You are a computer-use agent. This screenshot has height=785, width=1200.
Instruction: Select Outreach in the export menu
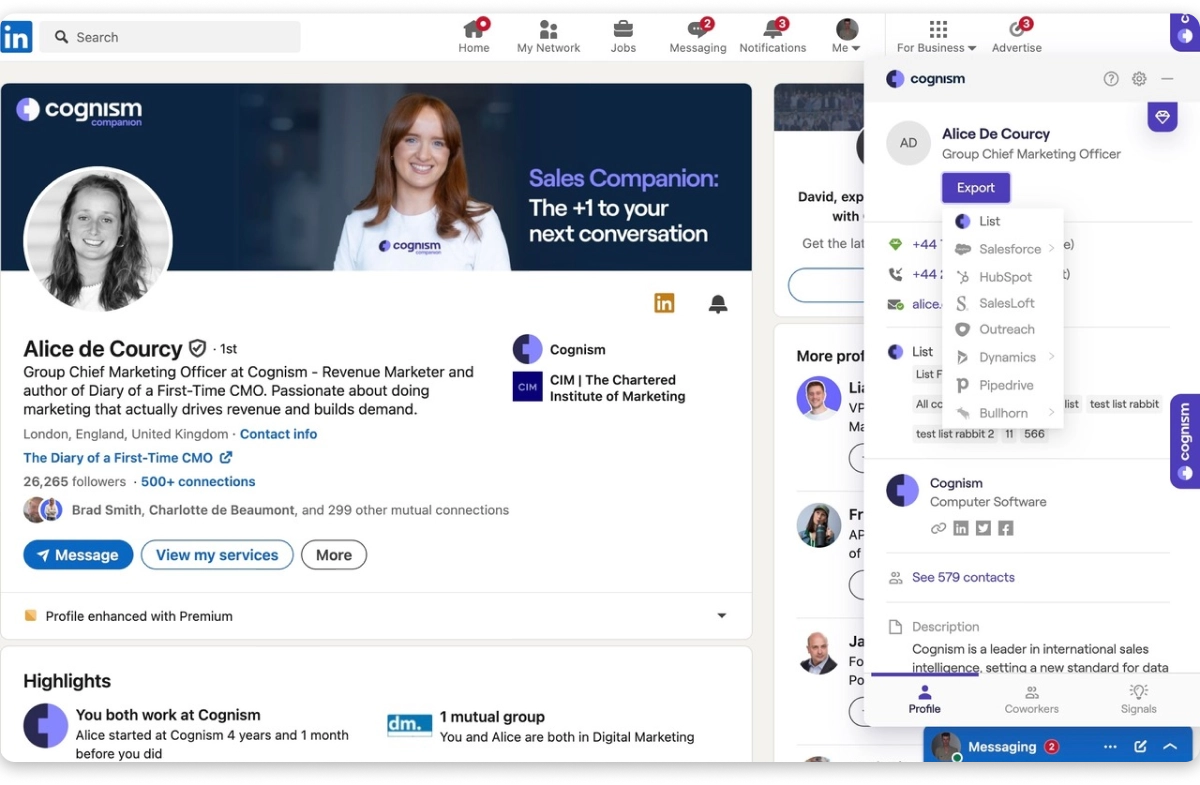1005,329
